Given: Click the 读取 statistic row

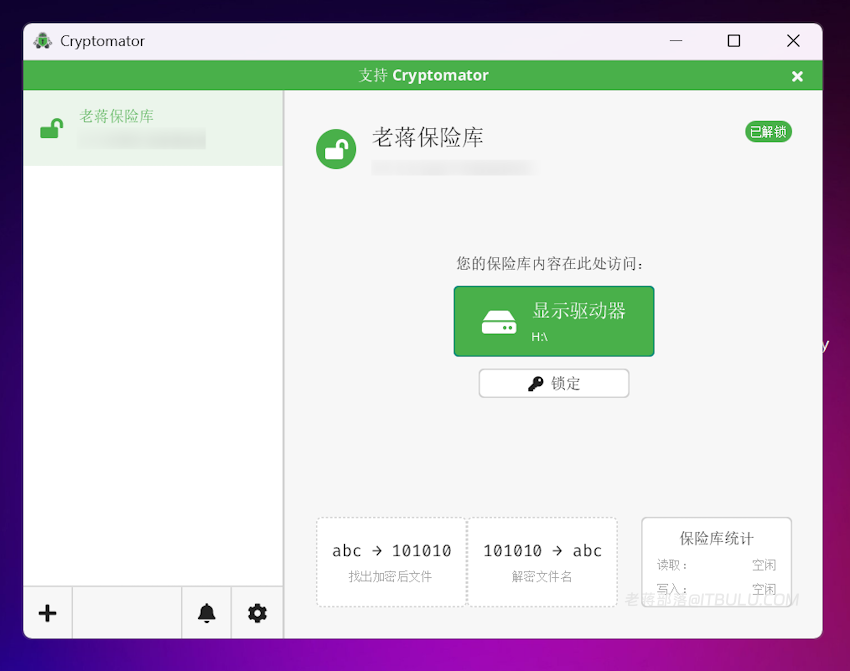Looking at the screenshot, I should coord(716,565).
